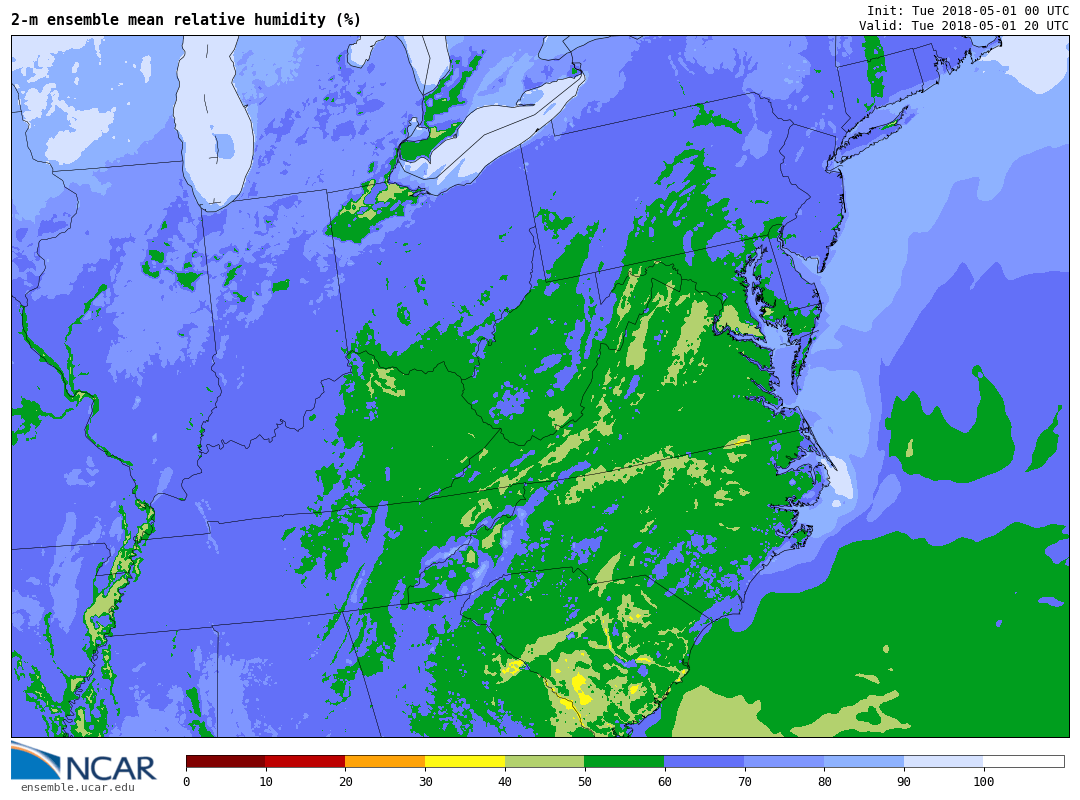This screenshot has height=800, width=1080.
Task: Select the light blue 80-90 color swatch
Action: (864, 761)
